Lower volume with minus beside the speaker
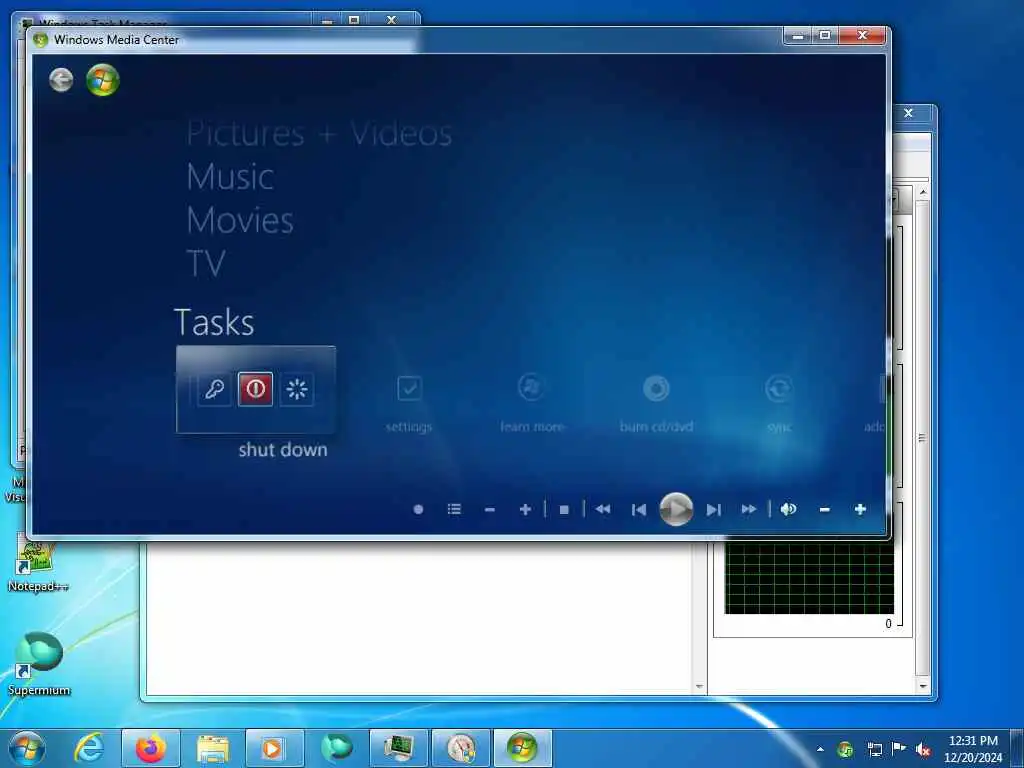The image size is (1024, 768). [825, 509]
